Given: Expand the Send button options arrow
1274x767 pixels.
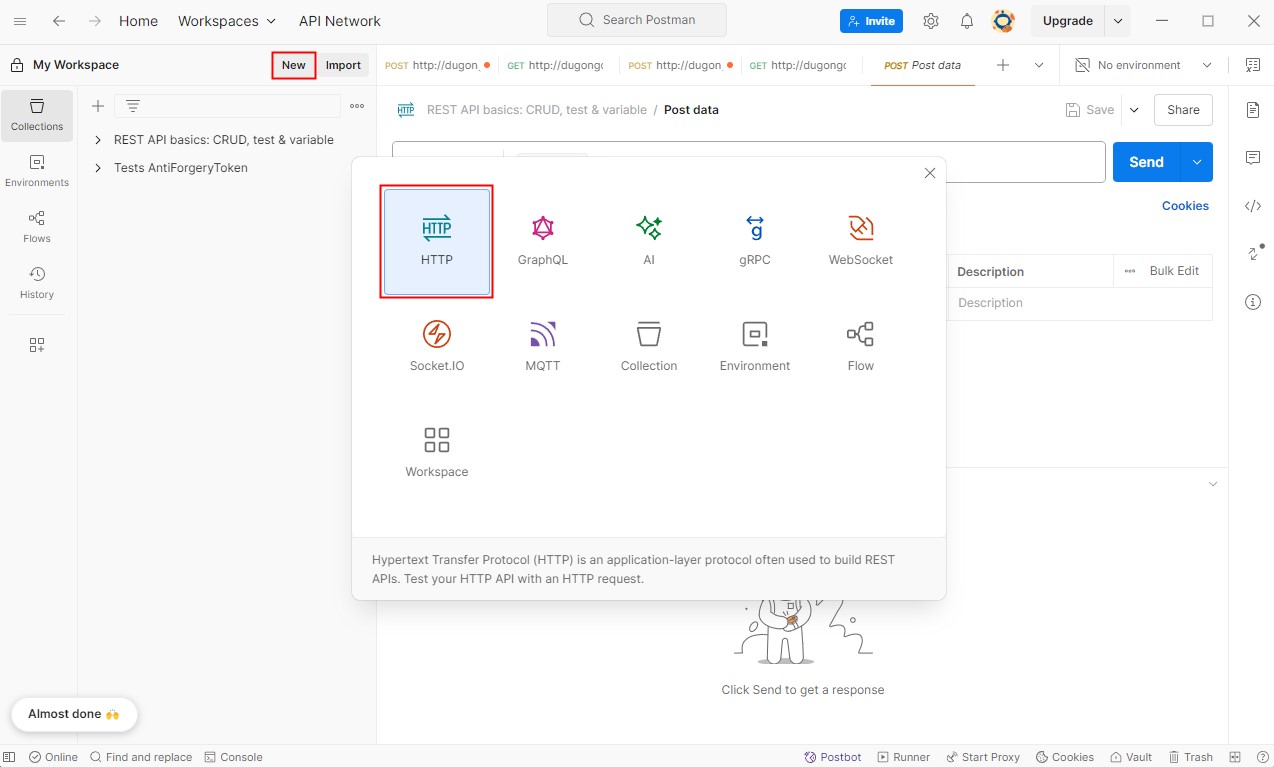Looking at the screenshot, I should coord(1196,162).
